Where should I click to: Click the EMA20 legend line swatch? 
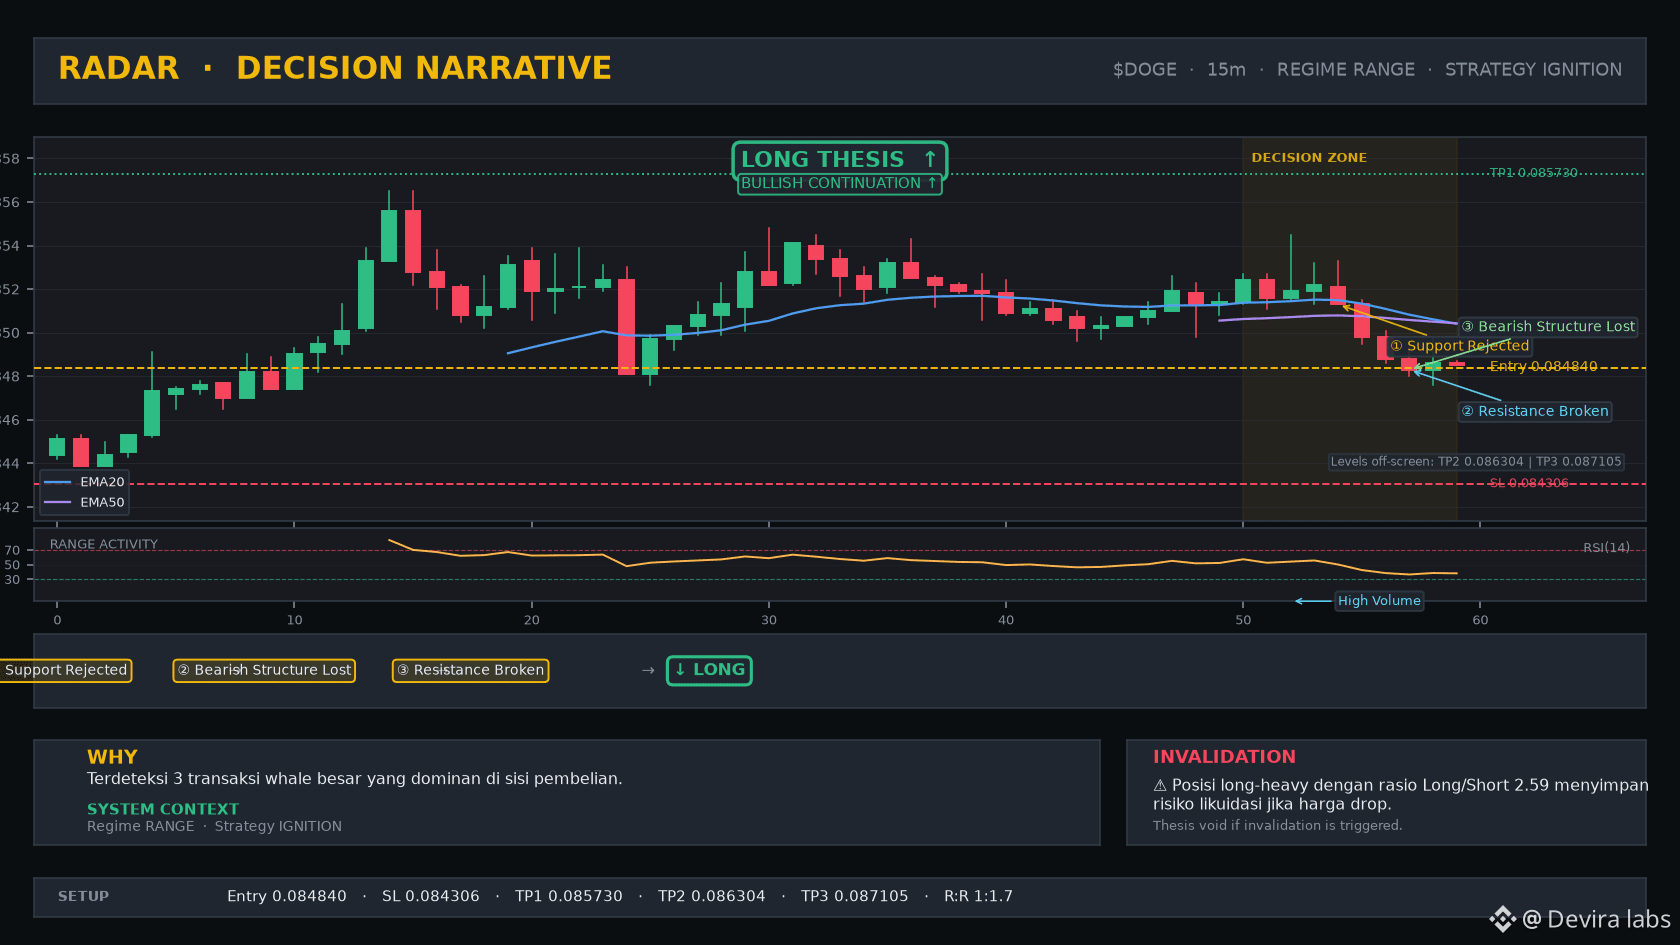tap(58, 482)
